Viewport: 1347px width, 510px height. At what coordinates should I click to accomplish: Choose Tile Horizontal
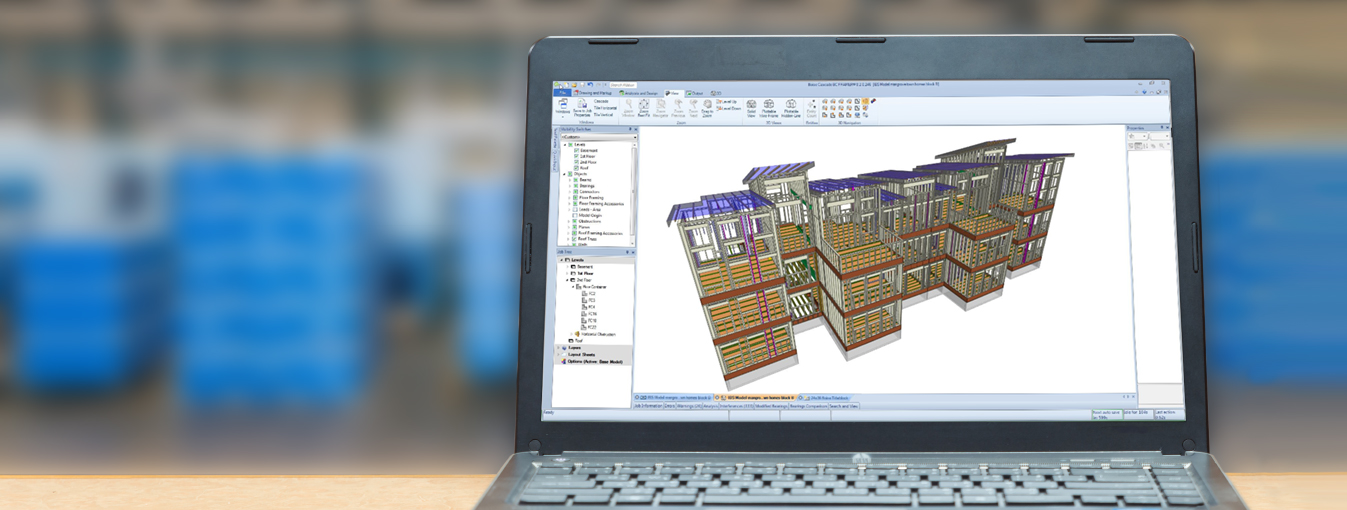click(x=605, y=108)
